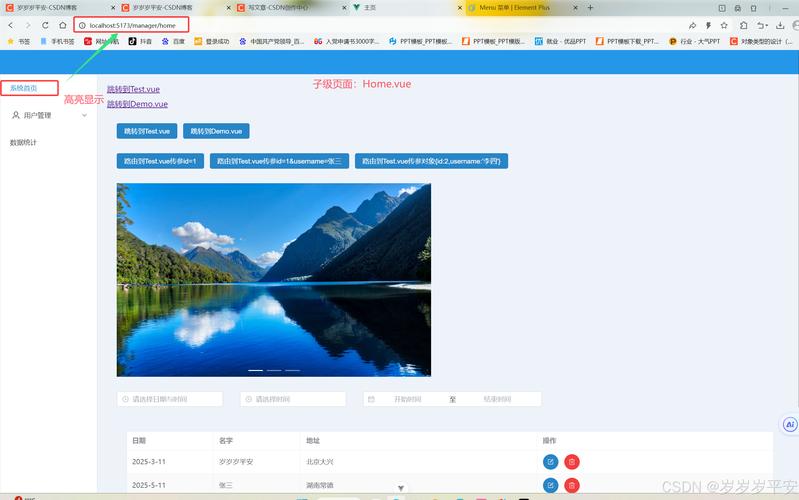Open the 书签 star bookmark folder
This screenshot has height=500, width=799.
point(18,41)
